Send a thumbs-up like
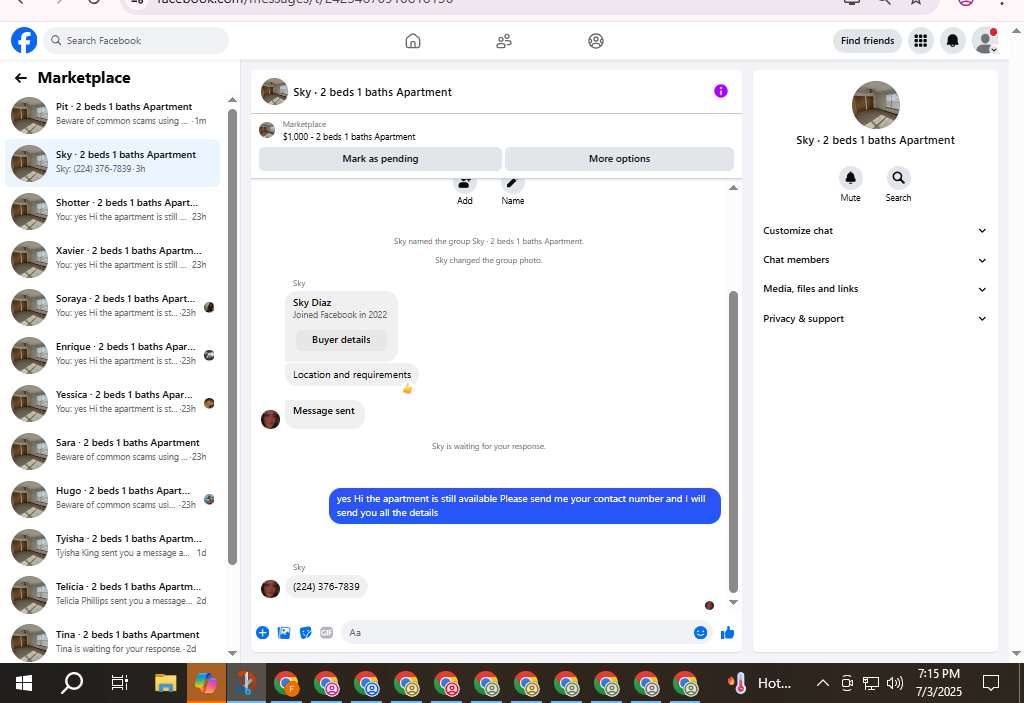The width and height of the screenshot is (1024, 703). coord(728,632)
